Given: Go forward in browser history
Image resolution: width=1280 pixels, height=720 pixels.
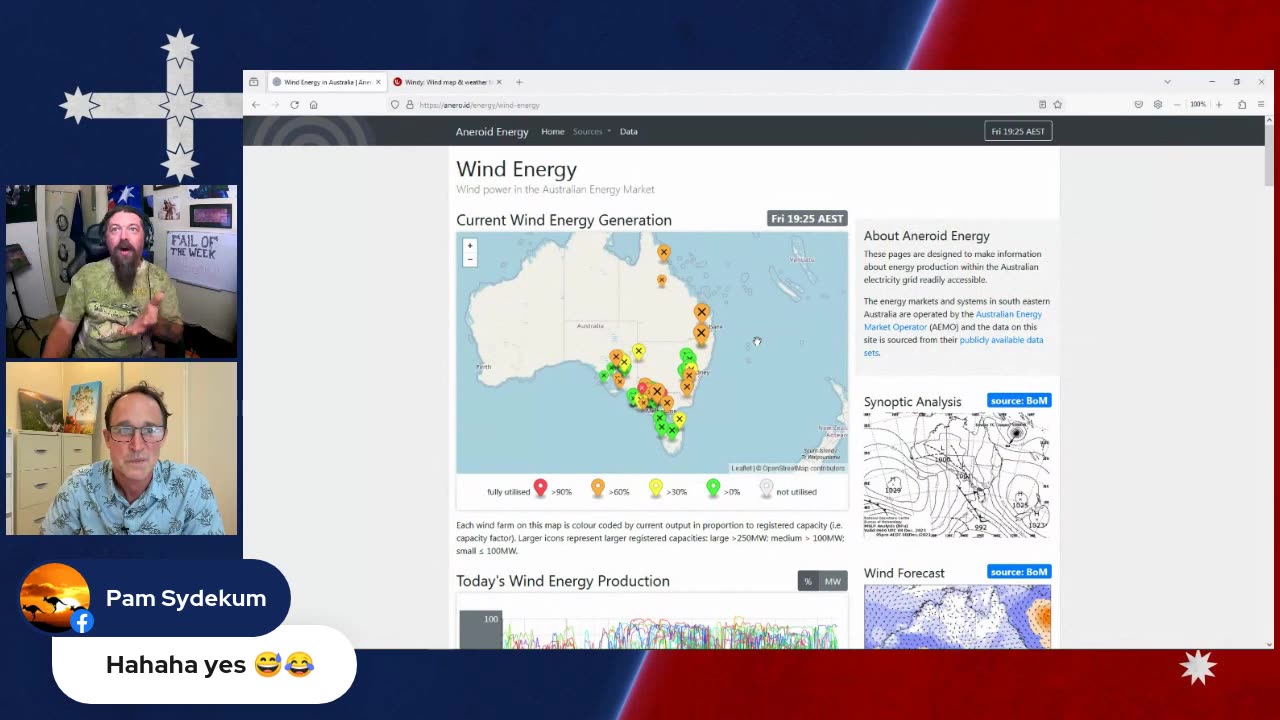Looking at the screenshot, I should [275, 105].
